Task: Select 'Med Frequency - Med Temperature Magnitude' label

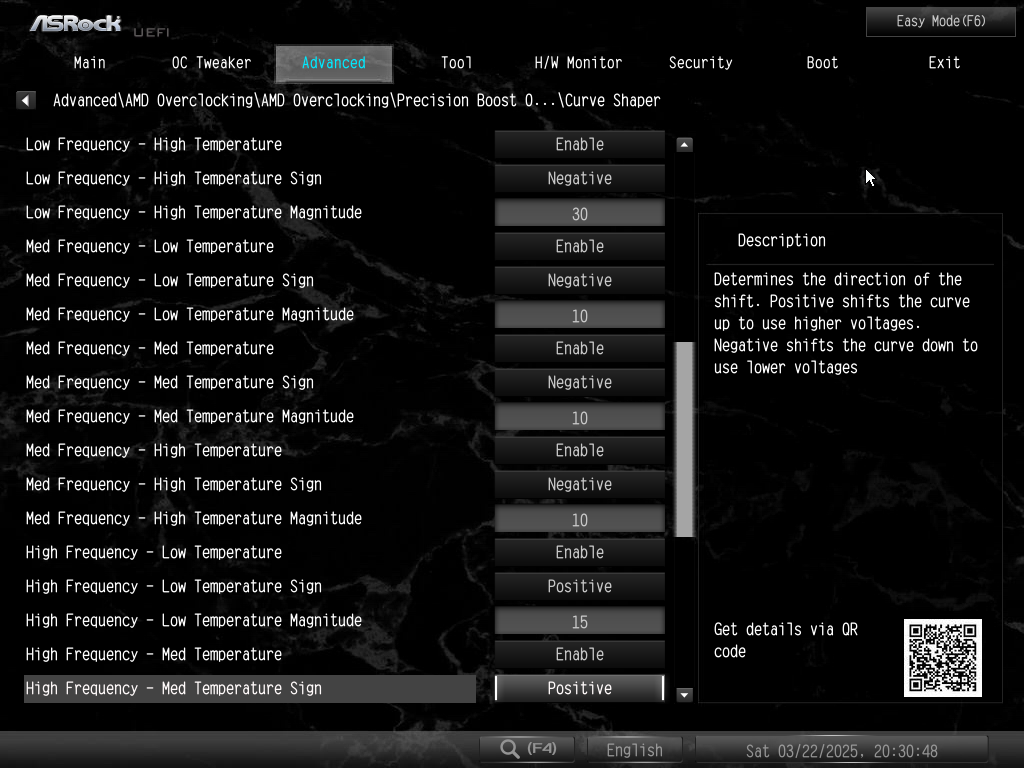Action: coord(189,416)
